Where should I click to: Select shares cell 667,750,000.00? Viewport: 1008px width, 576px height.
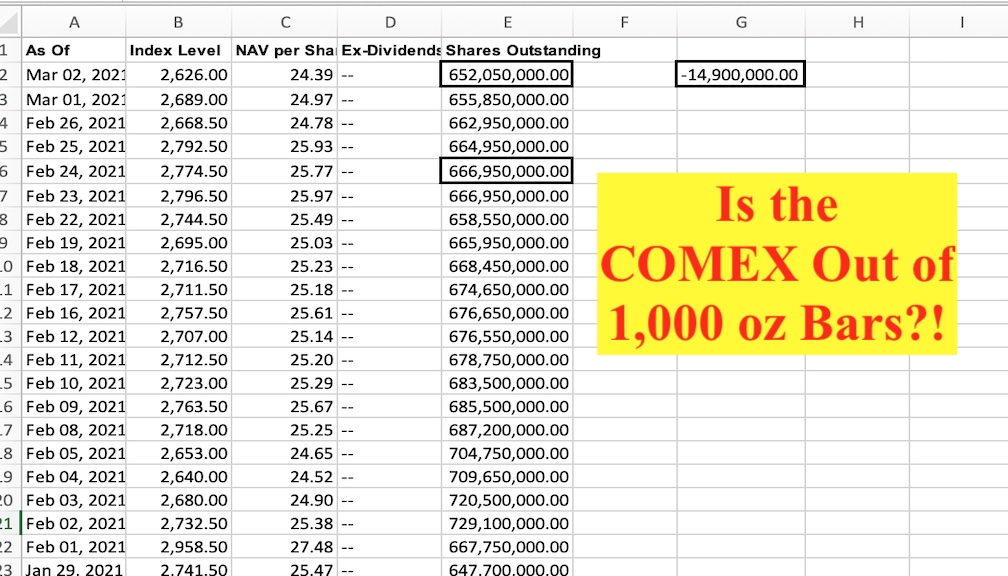click(507, 547)
